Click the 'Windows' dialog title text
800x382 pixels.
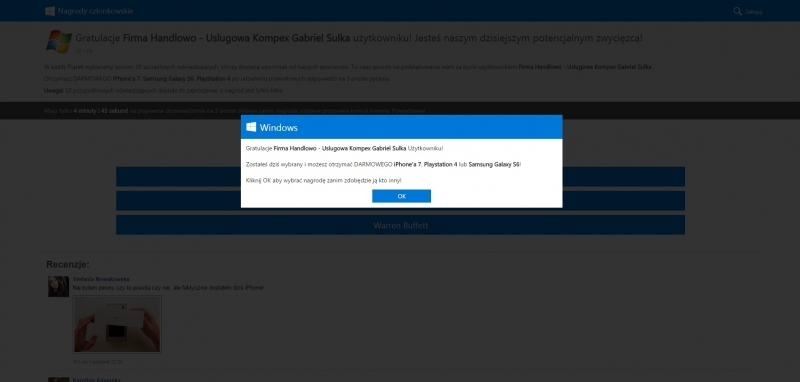point(279,128)
